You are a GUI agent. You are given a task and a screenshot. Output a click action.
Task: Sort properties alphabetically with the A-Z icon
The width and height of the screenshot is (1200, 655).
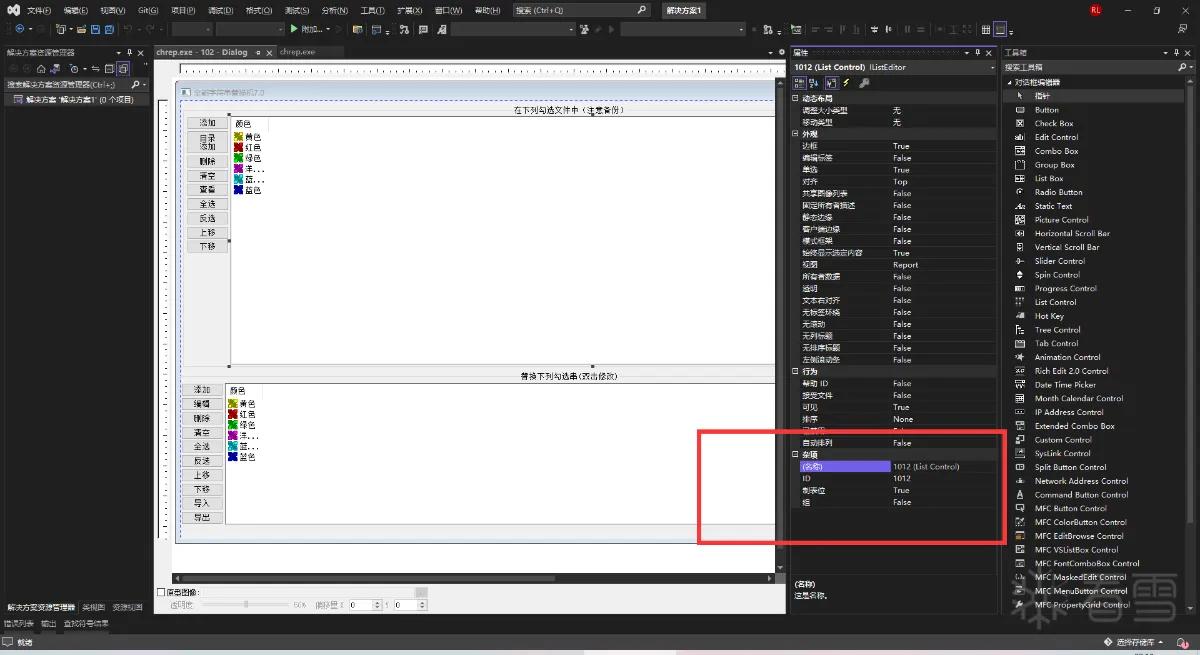click(815, 82)
